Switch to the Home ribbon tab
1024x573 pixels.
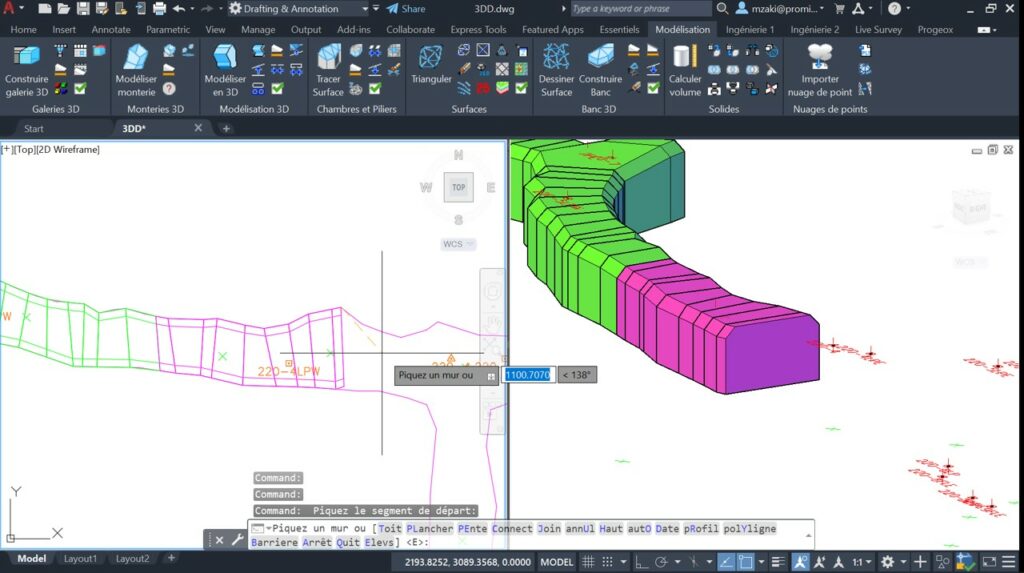point(24,29)
